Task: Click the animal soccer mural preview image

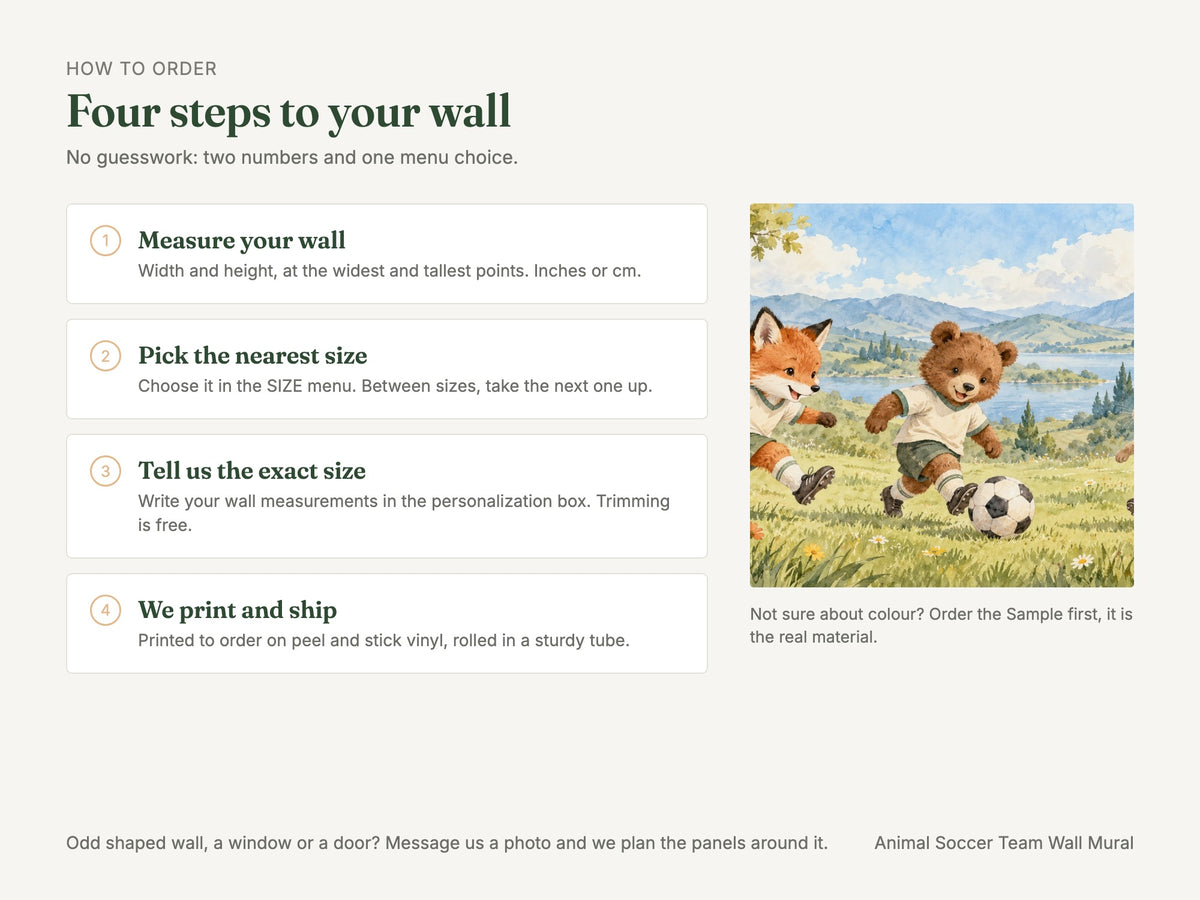Action: [942, 395]
